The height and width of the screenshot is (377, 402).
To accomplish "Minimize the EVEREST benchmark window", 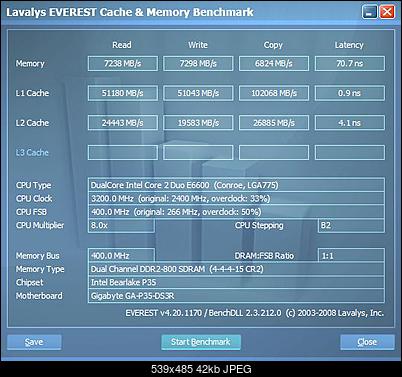I will pos(369,12).
